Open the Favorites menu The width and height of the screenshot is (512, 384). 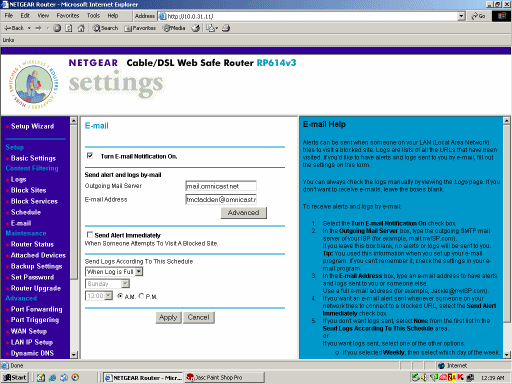click(x=68, y=16)
